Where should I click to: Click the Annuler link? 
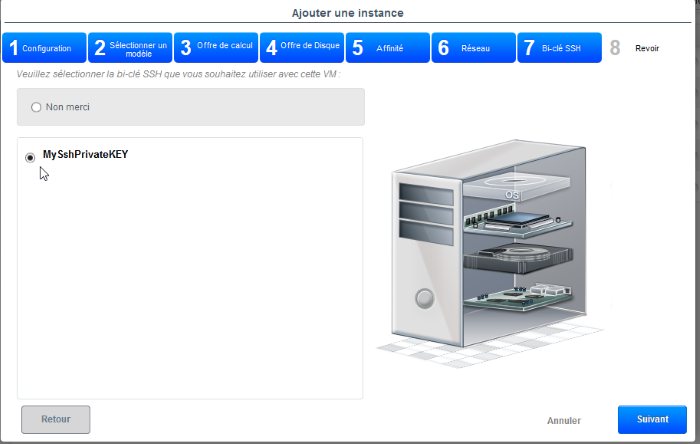[564, 421]
